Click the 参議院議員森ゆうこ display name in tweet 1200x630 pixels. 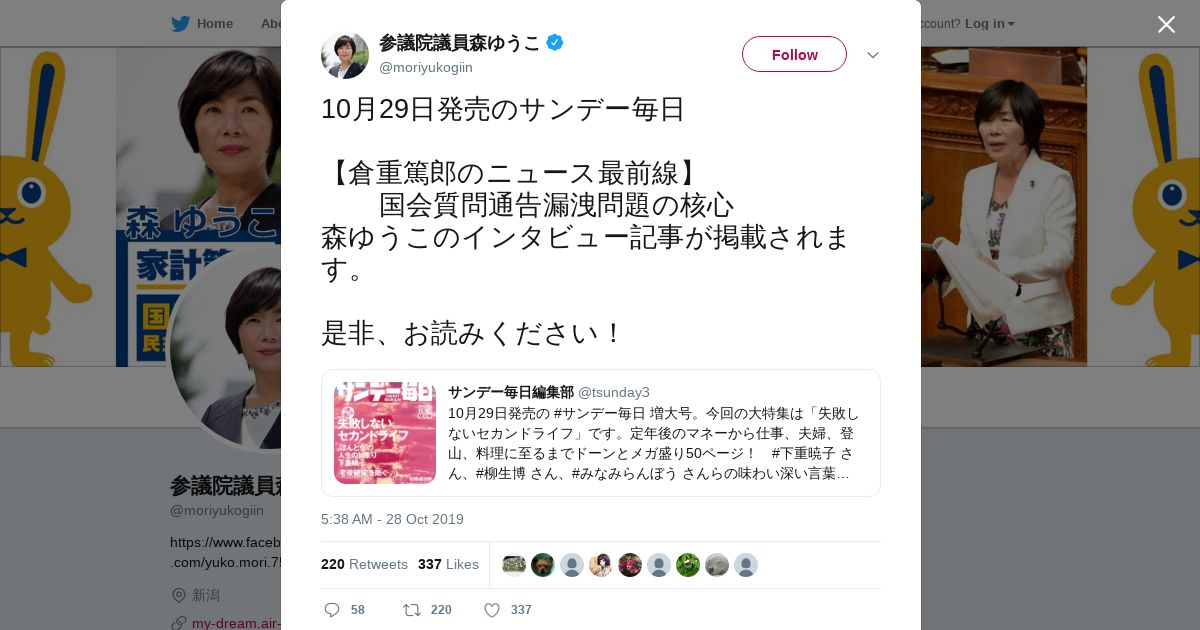tap(459, 42)
